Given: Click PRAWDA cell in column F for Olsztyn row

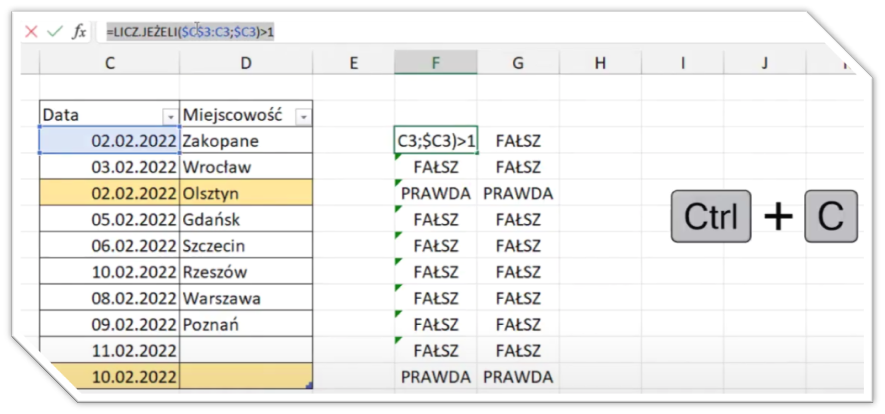Looking at the screenshot, I should click(435, 194).
